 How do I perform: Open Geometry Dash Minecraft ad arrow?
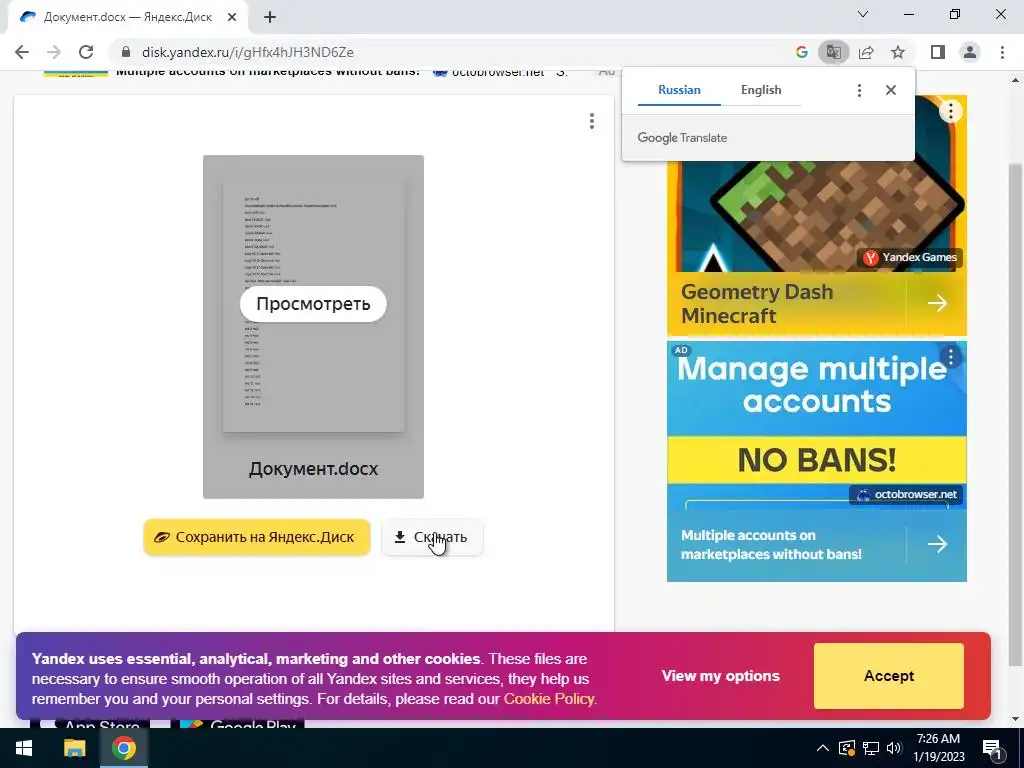(x=937, y=303)
